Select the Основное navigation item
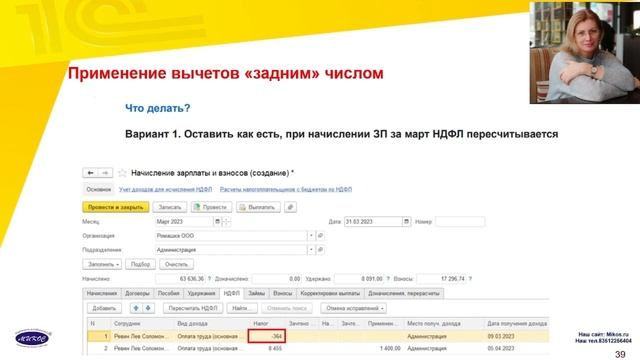The height and width of the screenshot is (360, 640). (98, 189)
